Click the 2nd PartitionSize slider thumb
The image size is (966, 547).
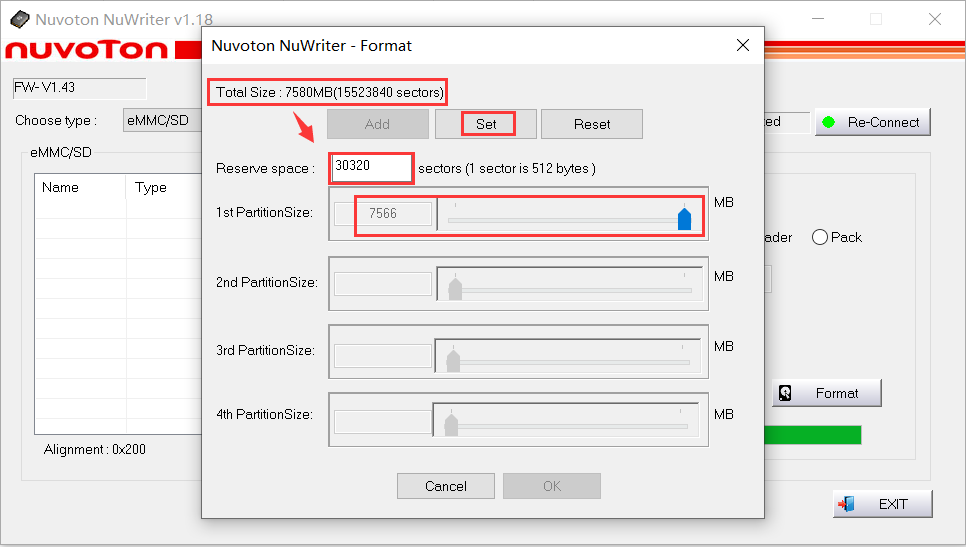(455, 289)
